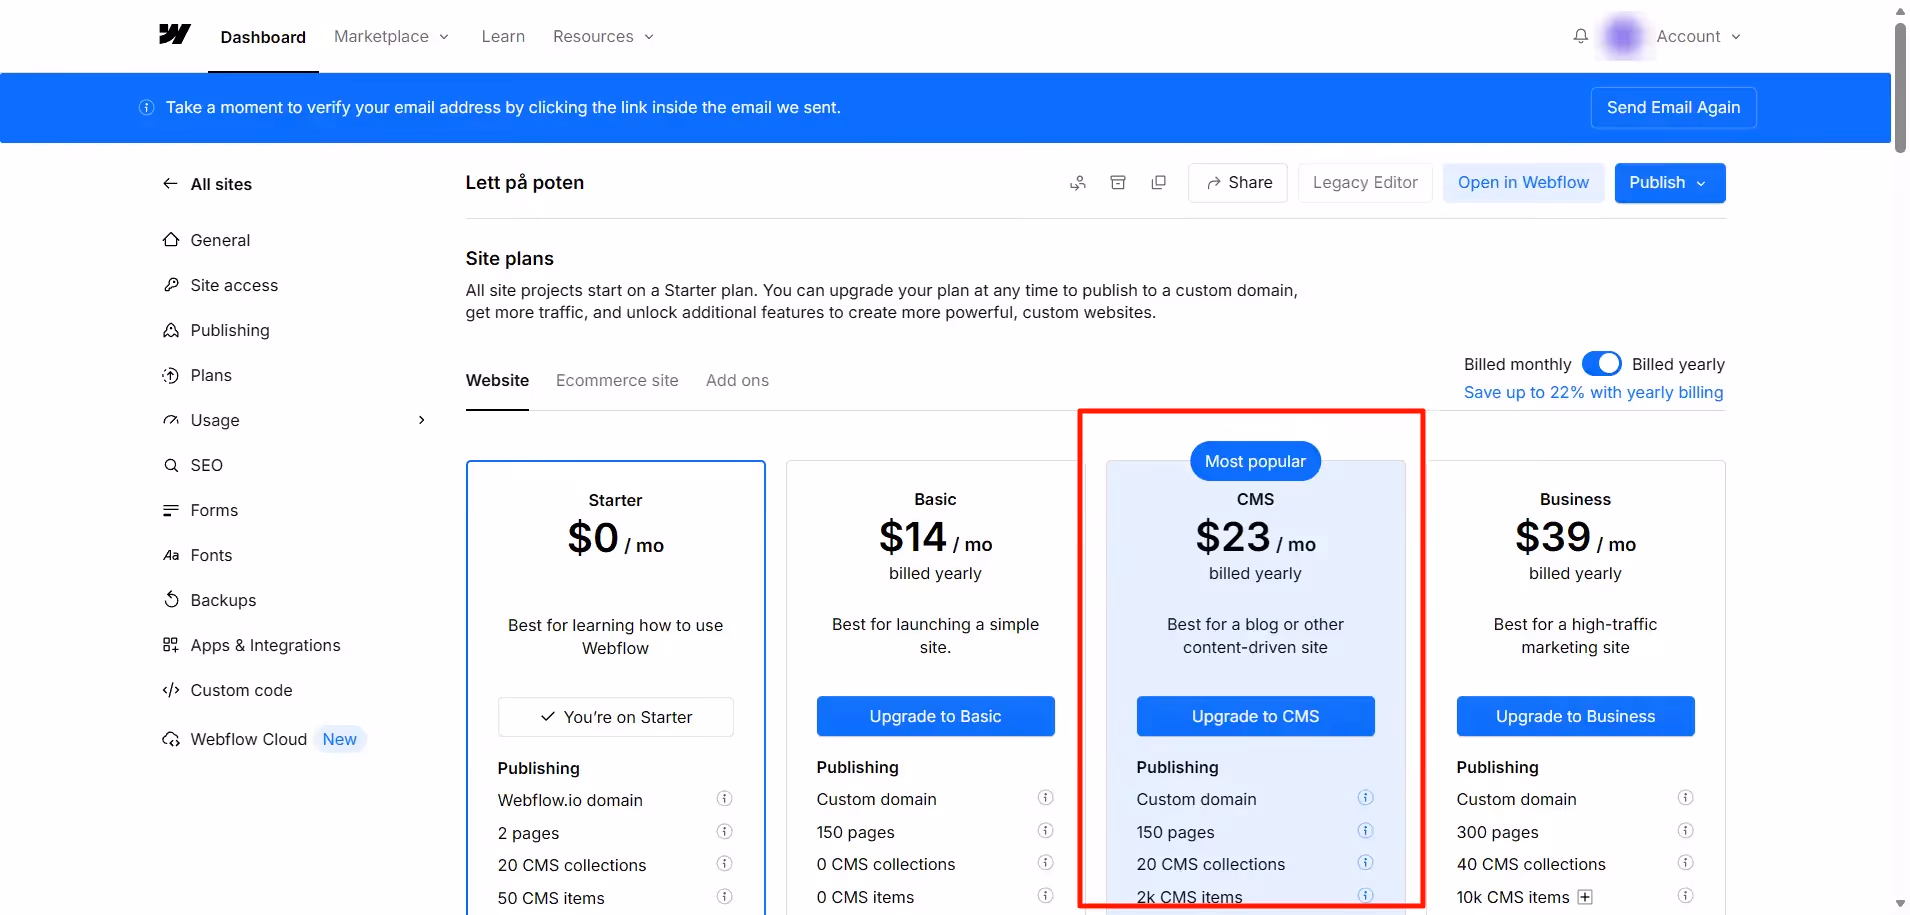Open the Marketplace dropdown menu

[391, 36]
